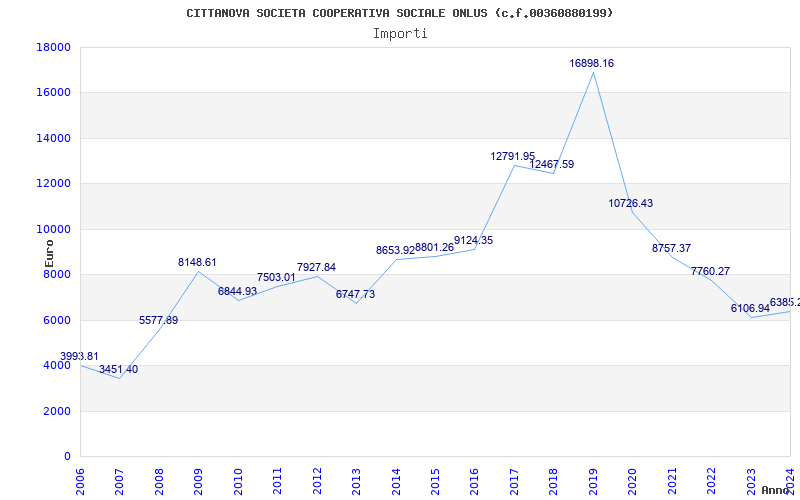The height and width of the screenshot is (500, 800).
Task: Select the 12467.59 data label
Action: coord(552,164)
